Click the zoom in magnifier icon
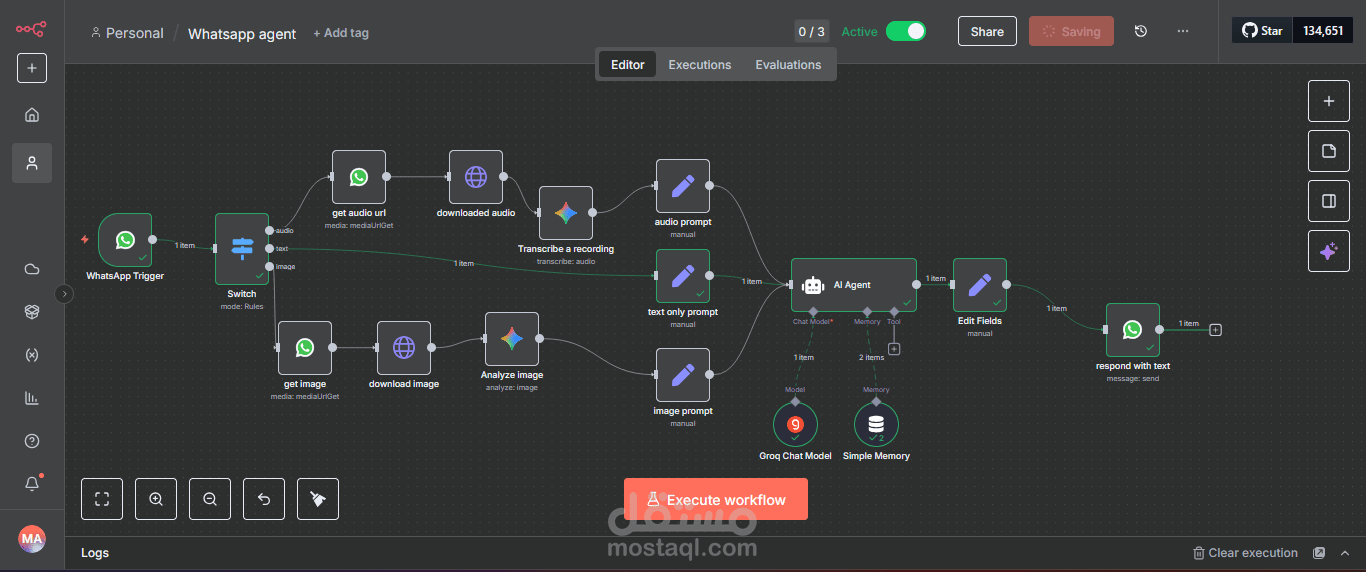The height and width of the screenshot is (572, 1366). [x=156, y=499]
